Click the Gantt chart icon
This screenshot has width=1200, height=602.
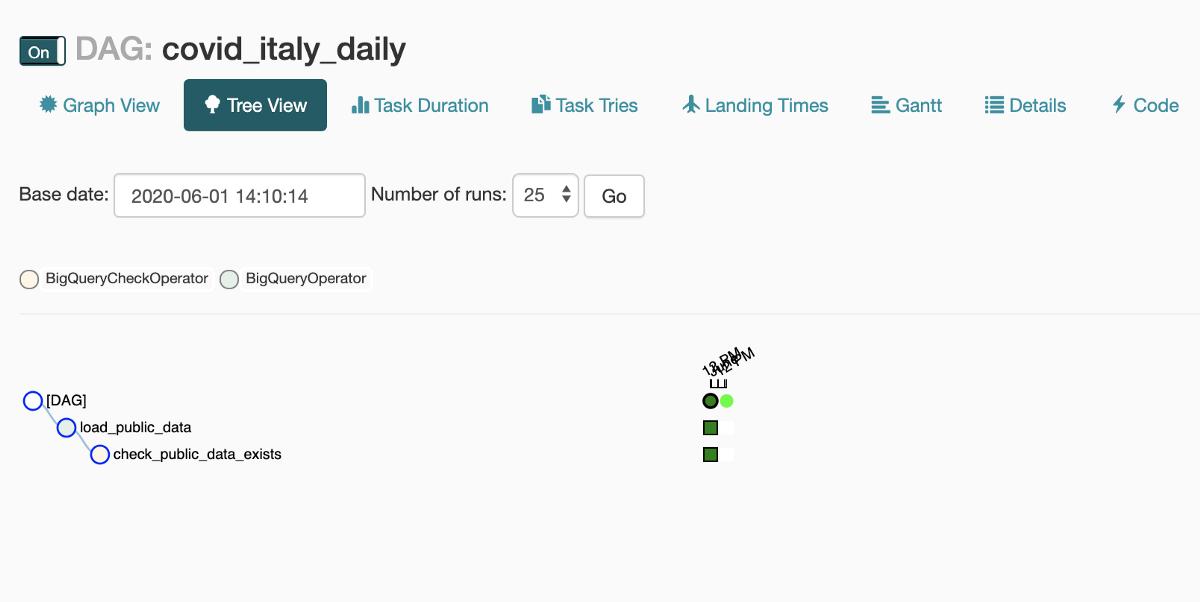pyautogui.click(x=880, y=105)
